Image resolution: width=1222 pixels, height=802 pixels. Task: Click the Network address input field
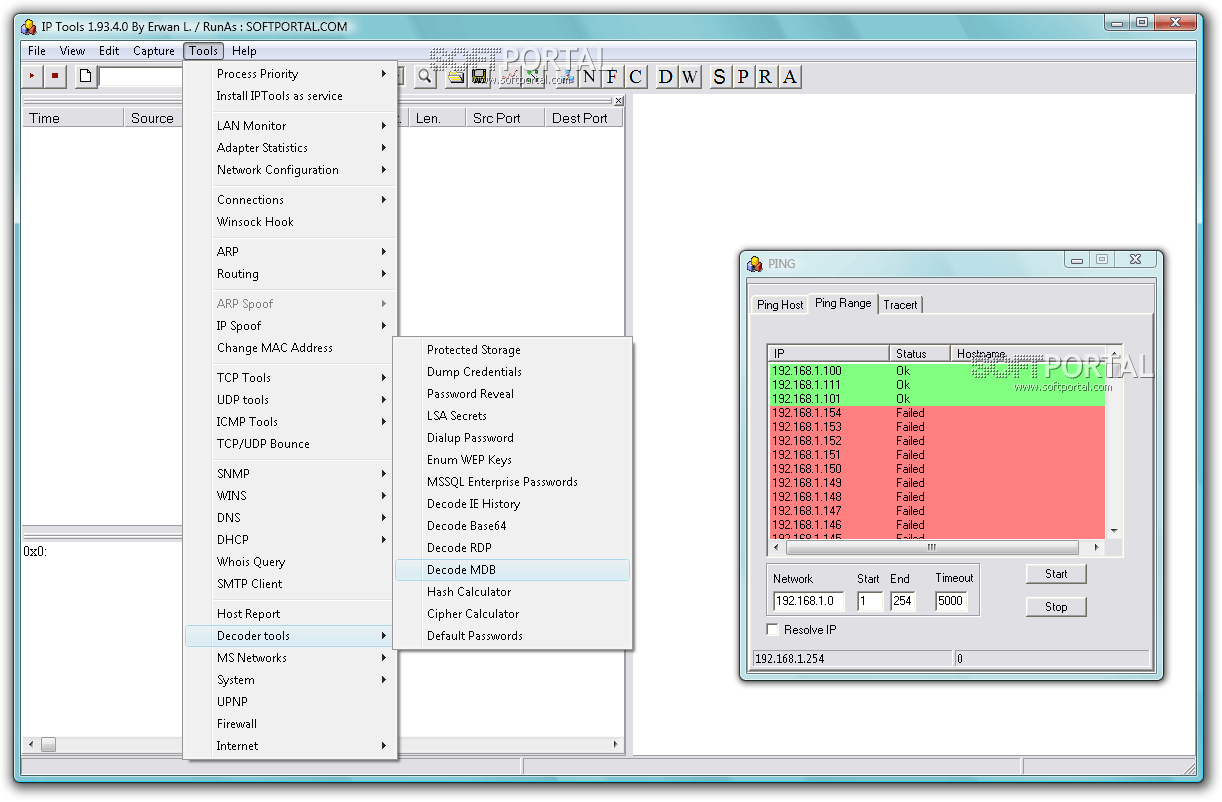tap(808, 601)
